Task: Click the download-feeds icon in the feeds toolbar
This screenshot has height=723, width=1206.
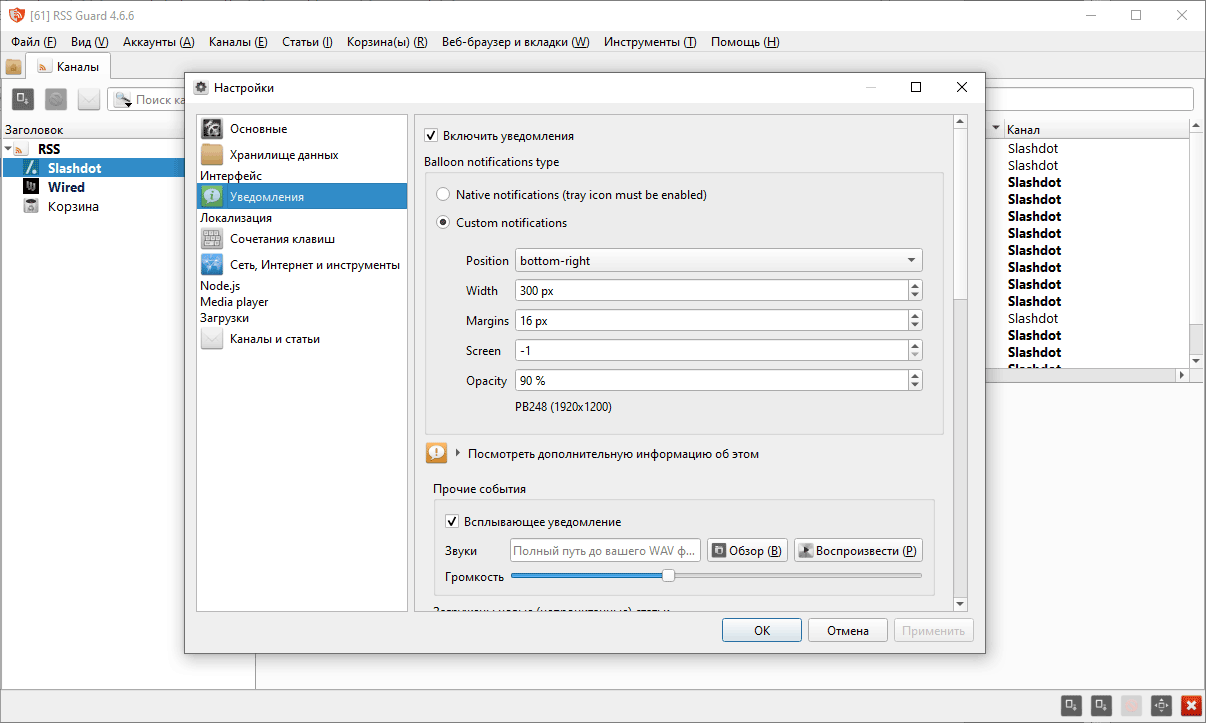Action: point(23,99)
